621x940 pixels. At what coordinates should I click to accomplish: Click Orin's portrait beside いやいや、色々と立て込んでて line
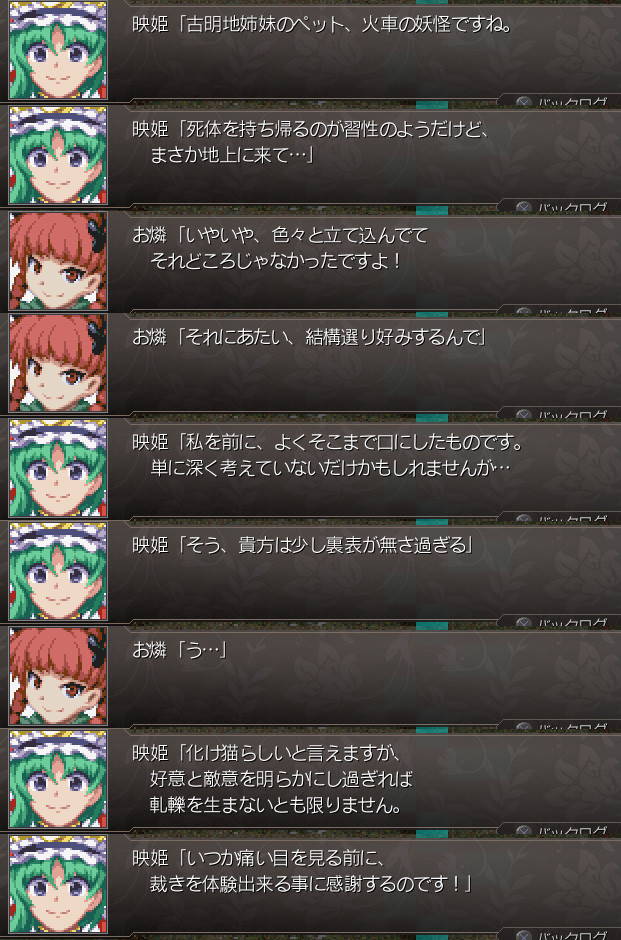pos(58,261)
